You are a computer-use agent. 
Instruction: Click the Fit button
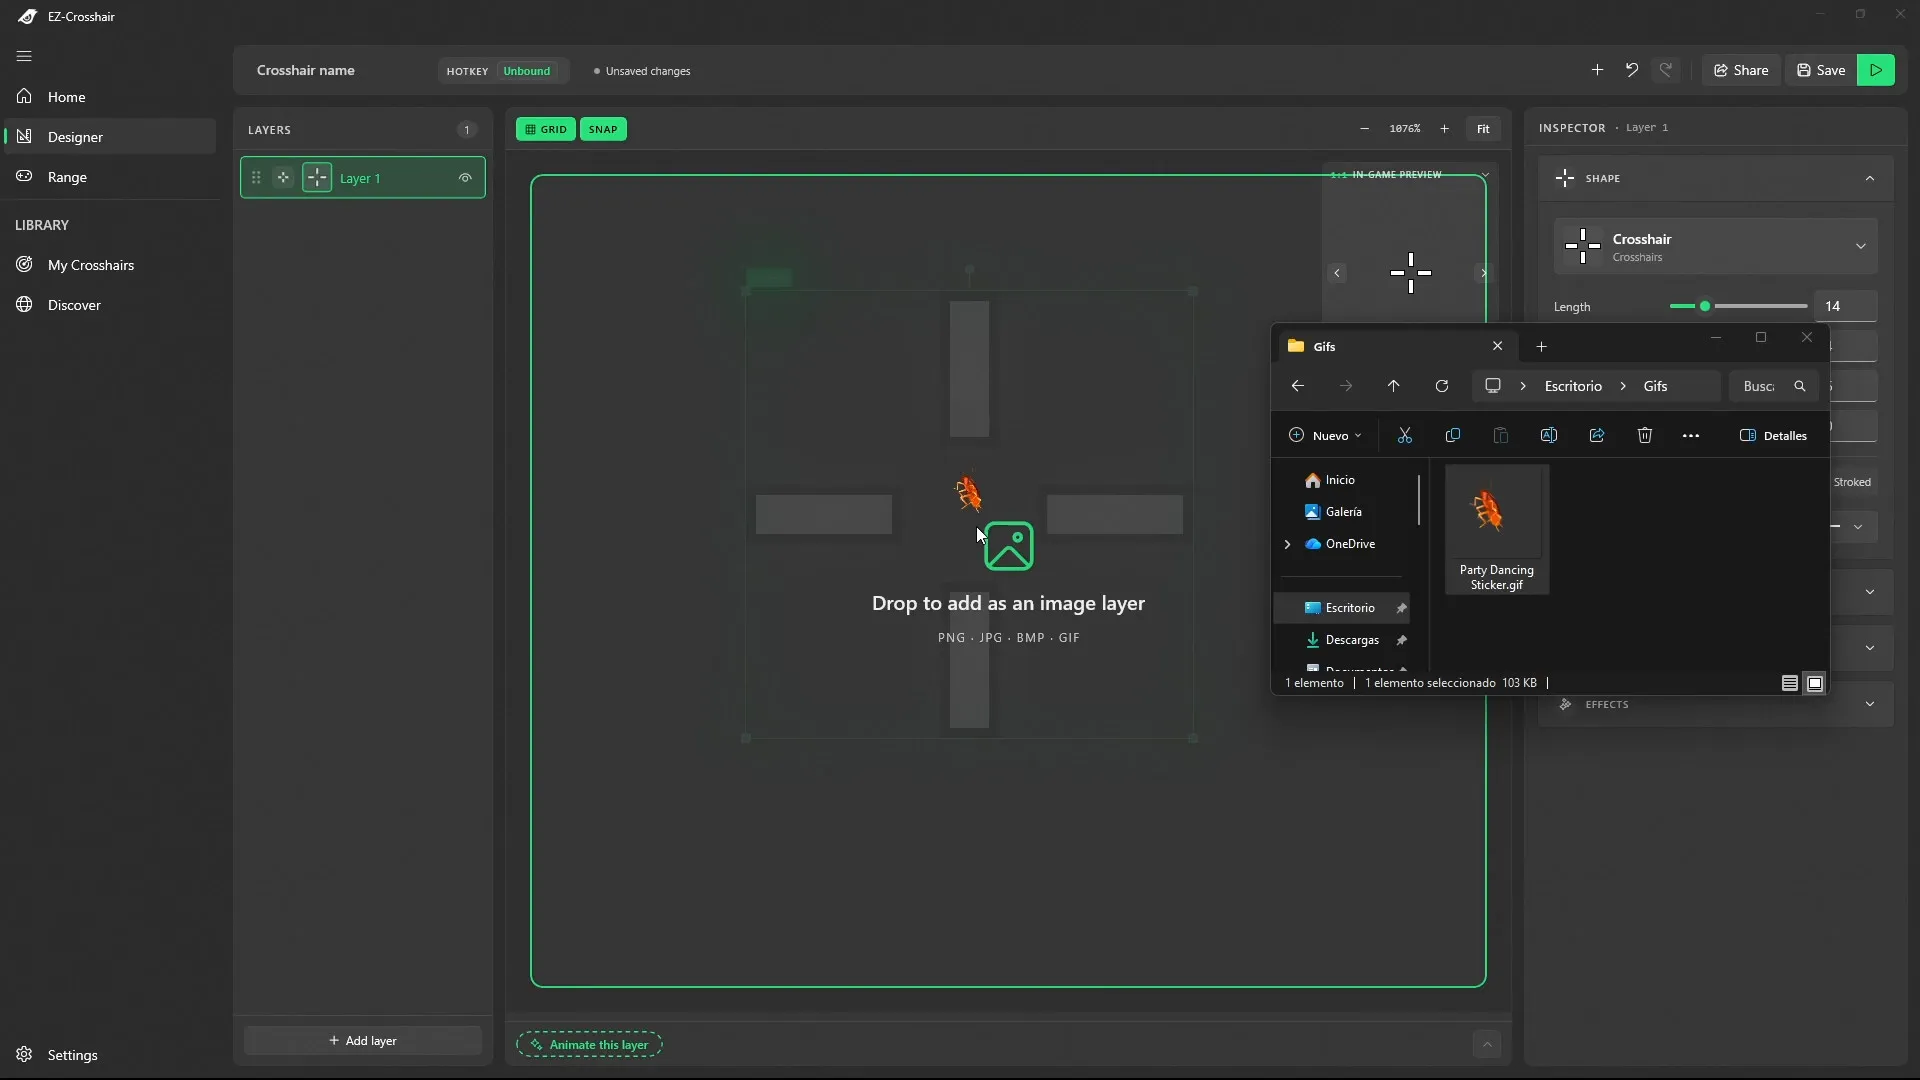click(1483, 129)
